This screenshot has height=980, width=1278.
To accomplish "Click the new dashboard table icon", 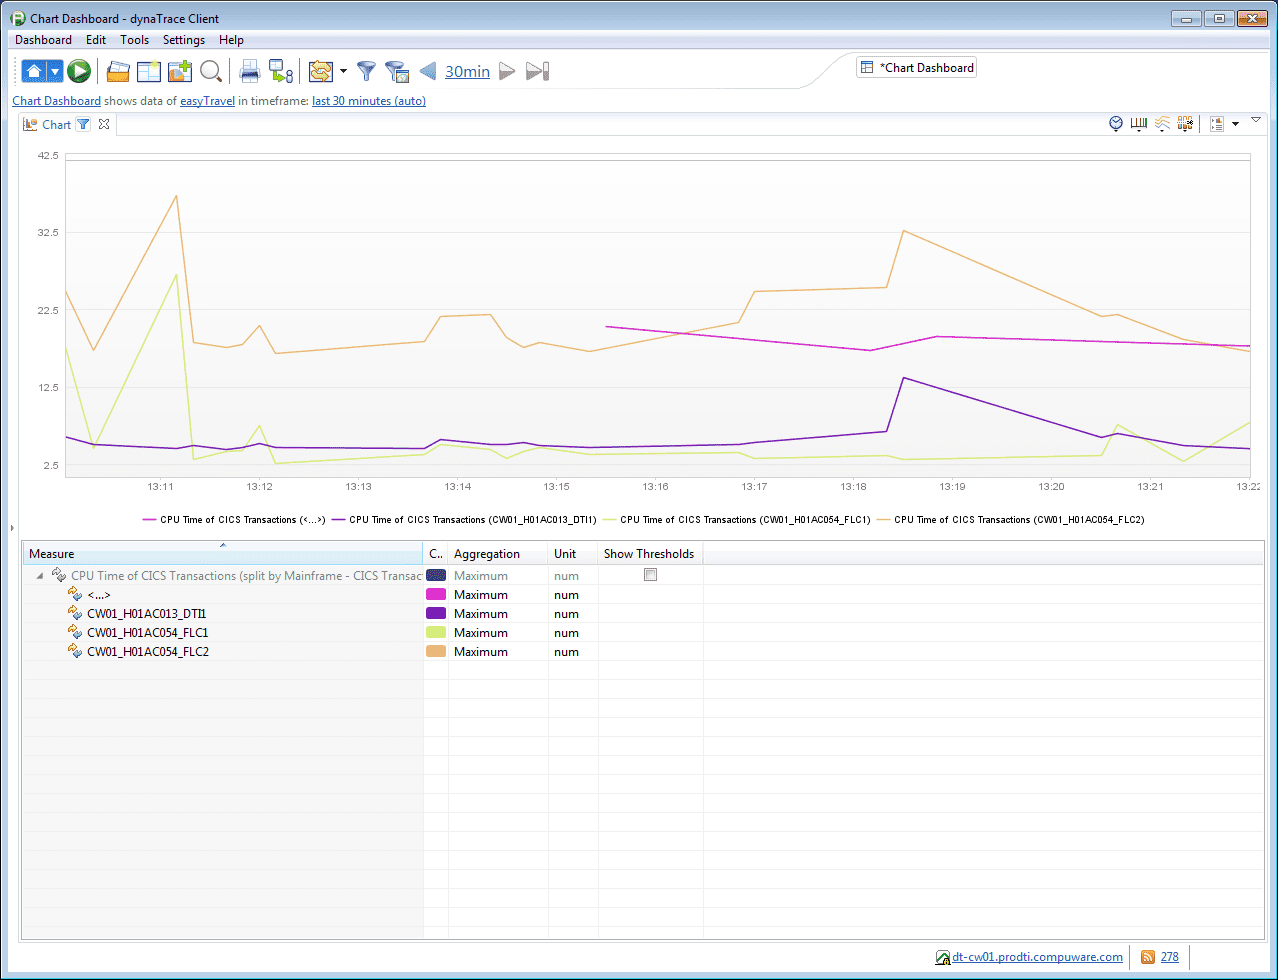I will [149, 71].
